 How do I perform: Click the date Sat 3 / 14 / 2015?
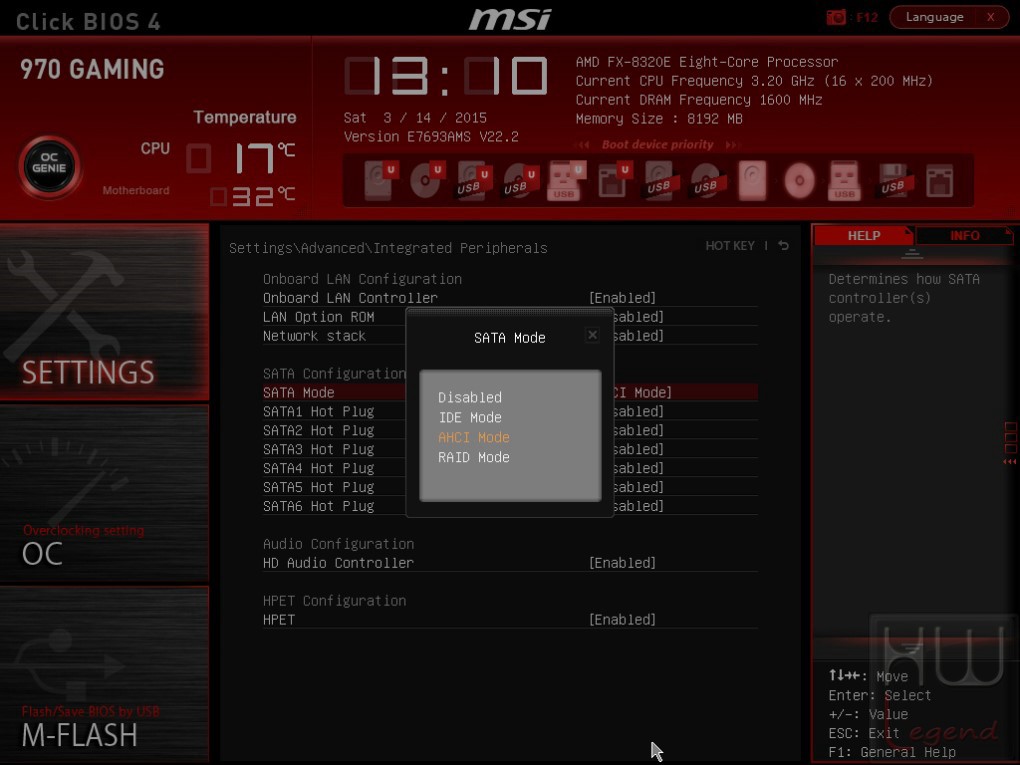tap(415, 118)
